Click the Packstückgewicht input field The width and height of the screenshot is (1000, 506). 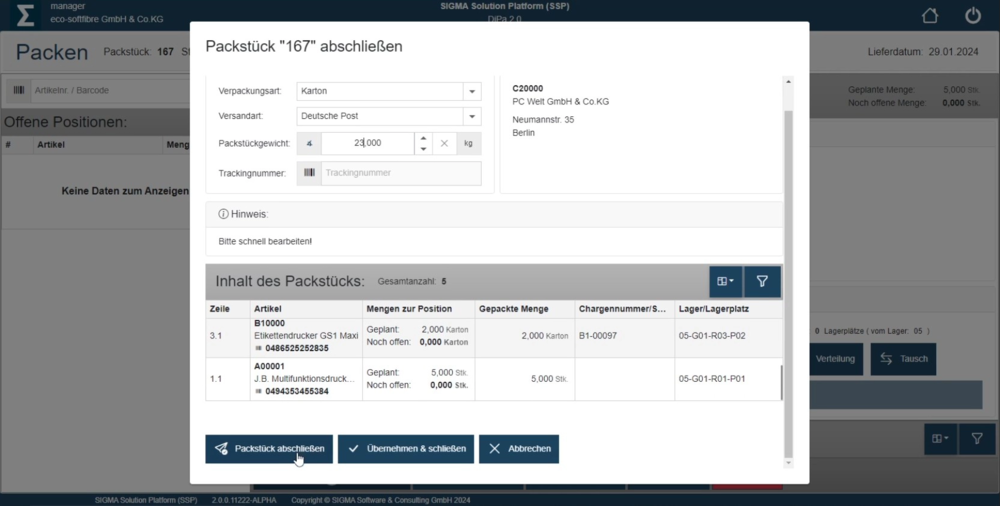click(x=366, y=144)
